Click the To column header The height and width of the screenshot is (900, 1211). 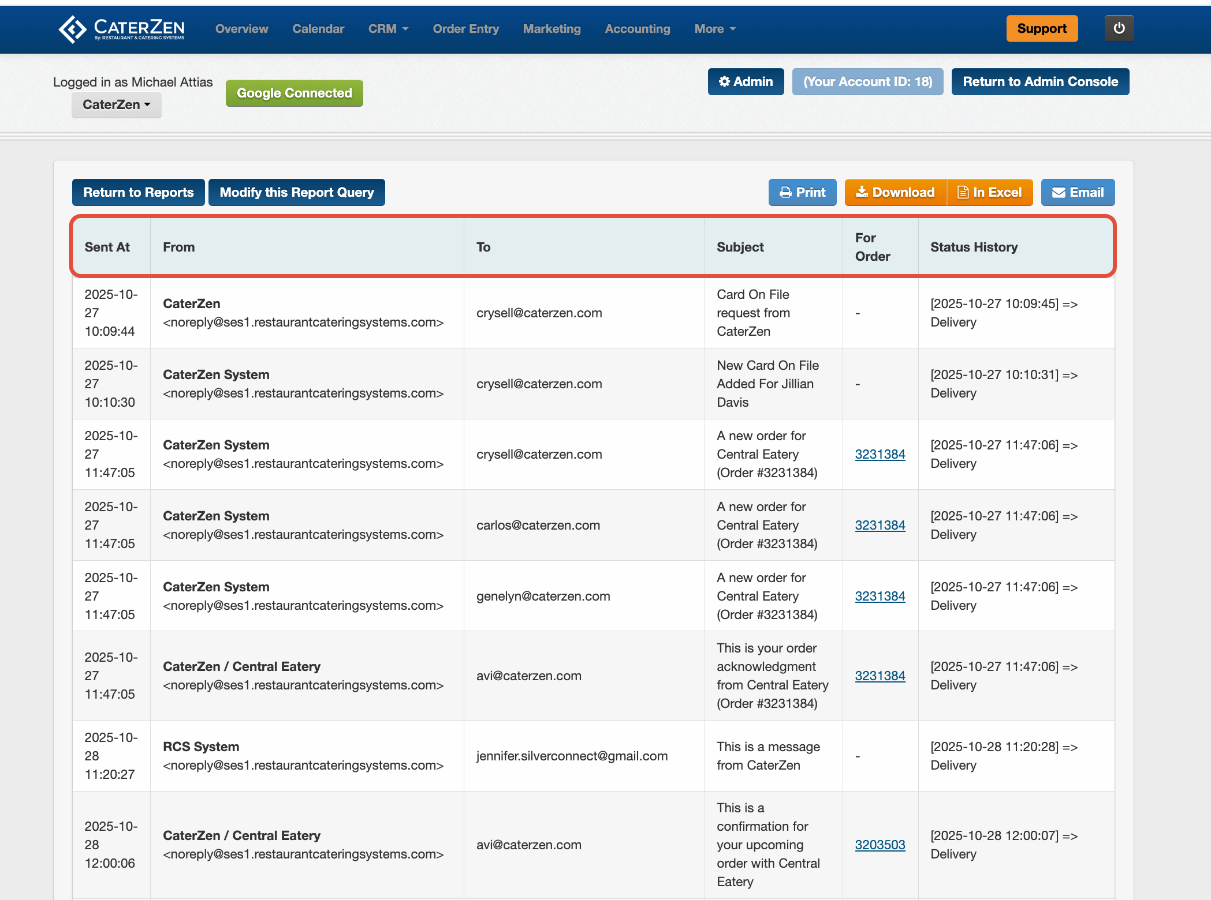[584, 247]
